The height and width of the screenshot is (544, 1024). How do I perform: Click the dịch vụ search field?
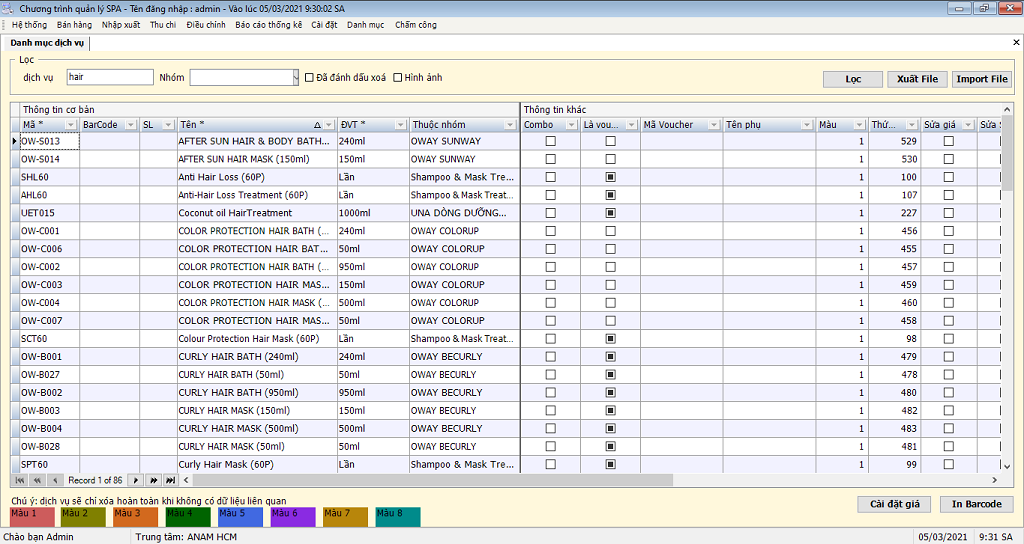(x=109, y=77)
